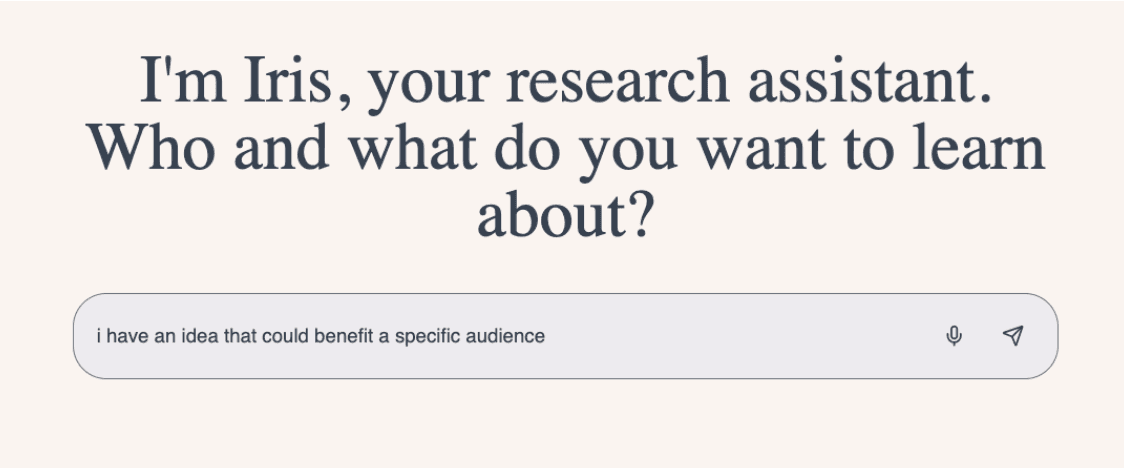The width and height of the screenshot is (1126, 468).
Task: Click the "about?" heading line
Action: point(565,215)
